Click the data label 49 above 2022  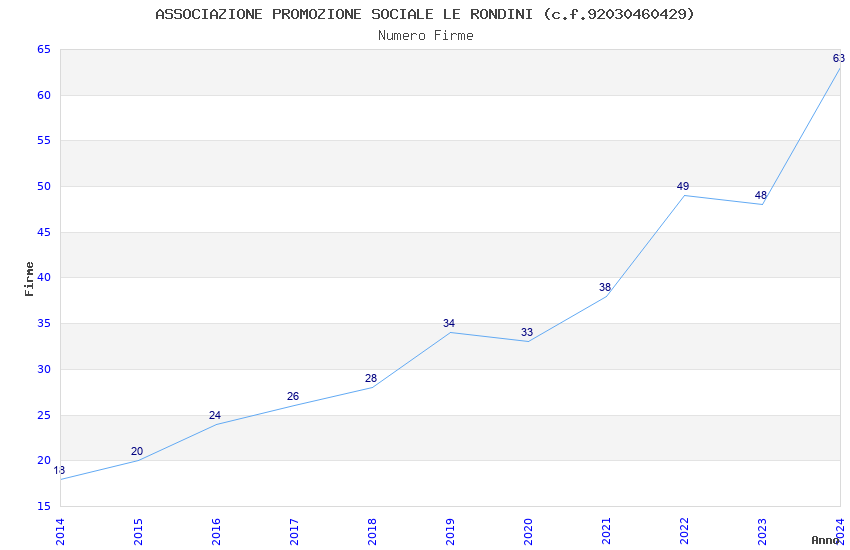coord(683,186)
